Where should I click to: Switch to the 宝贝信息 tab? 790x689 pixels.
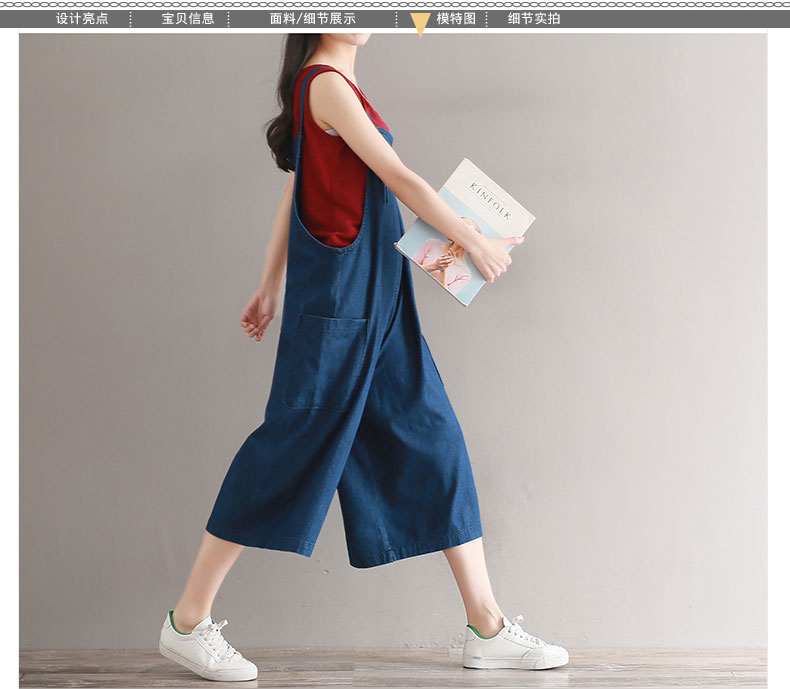188,19
